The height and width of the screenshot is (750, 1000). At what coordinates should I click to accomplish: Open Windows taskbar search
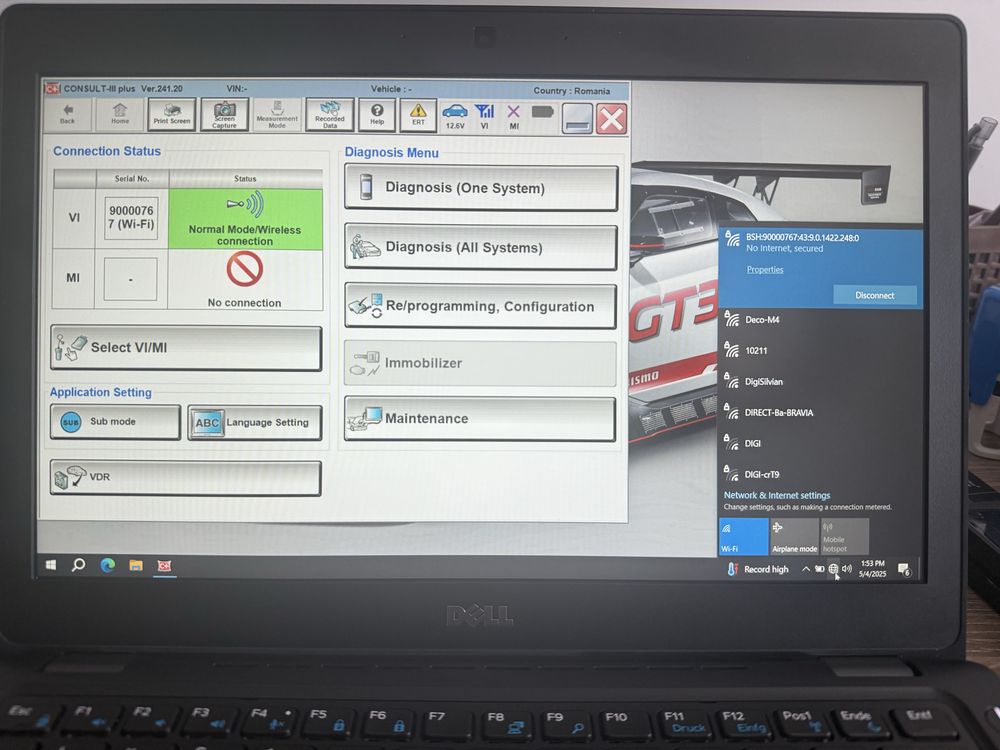pos(78,565)
